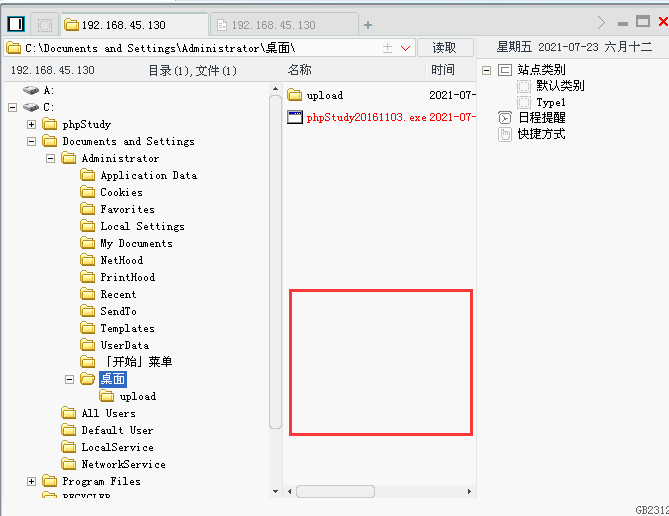Image resolution: width=669 pixels, height=516 pixels.
Task: Click the tree scrollbar up arrow
Action: (x=275, y=89)
